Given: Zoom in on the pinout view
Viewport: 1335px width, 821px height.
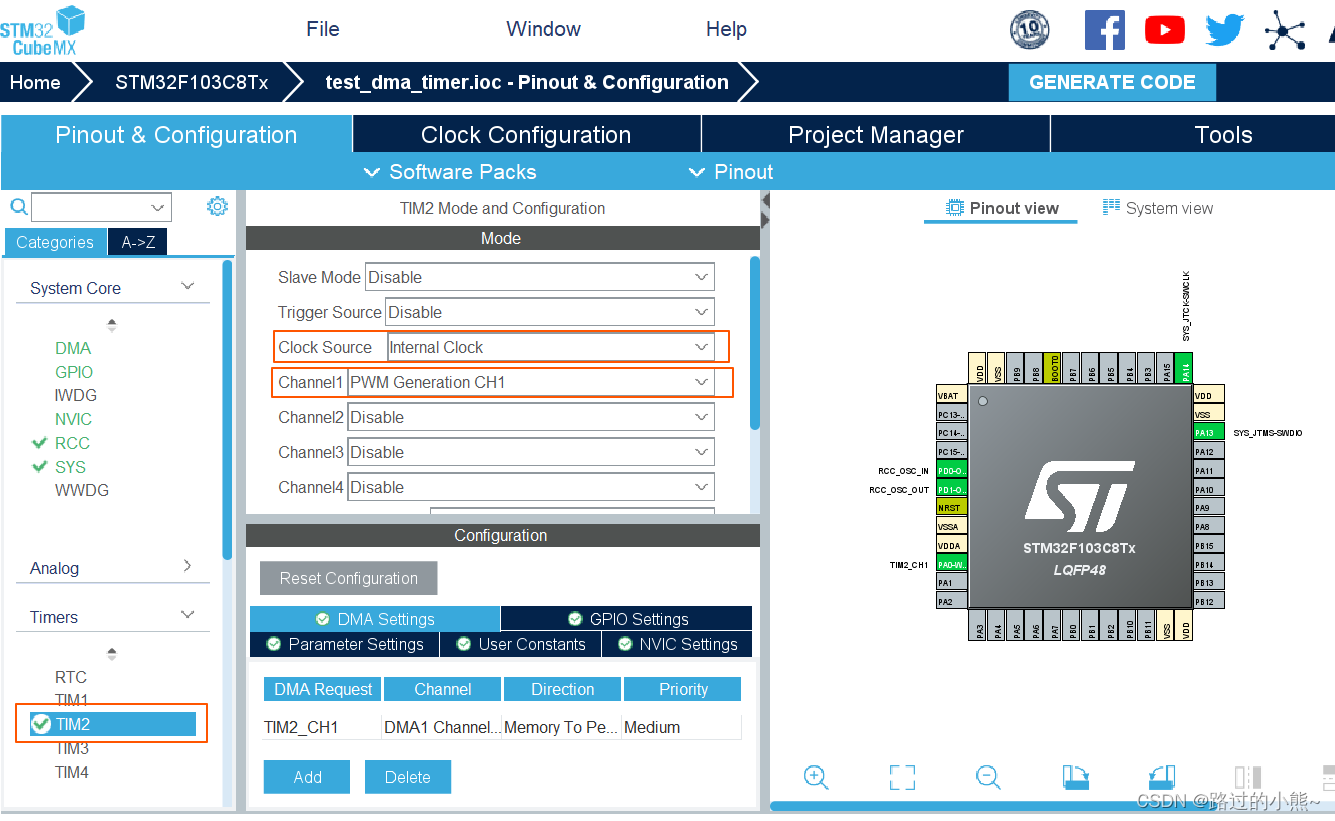Looking at the screenshot, I should (816, 777).
